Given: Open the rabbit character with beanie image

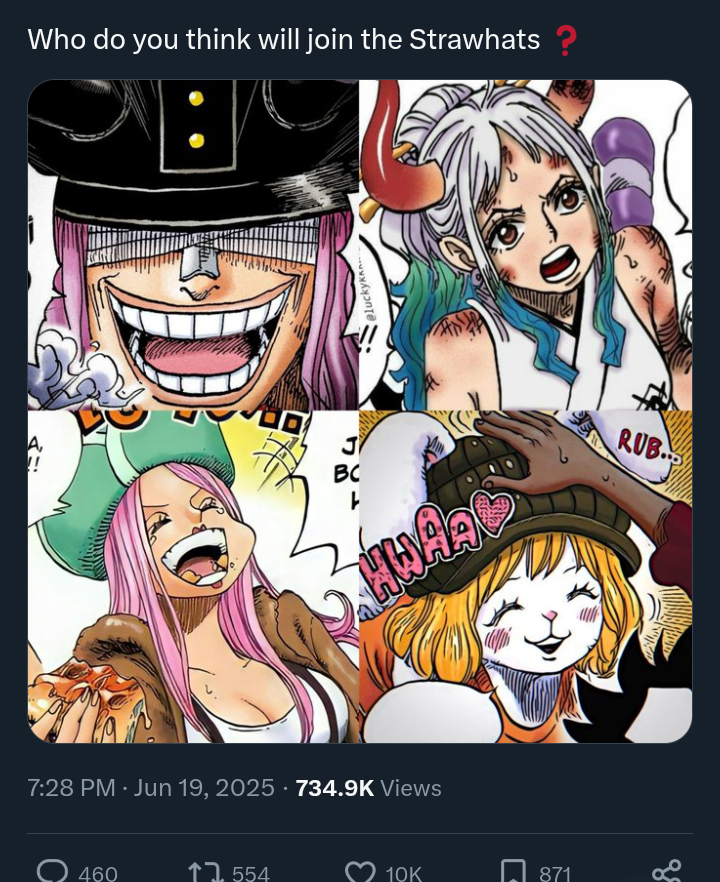Looking at the screenshot, I should click(x=526, y=577).
